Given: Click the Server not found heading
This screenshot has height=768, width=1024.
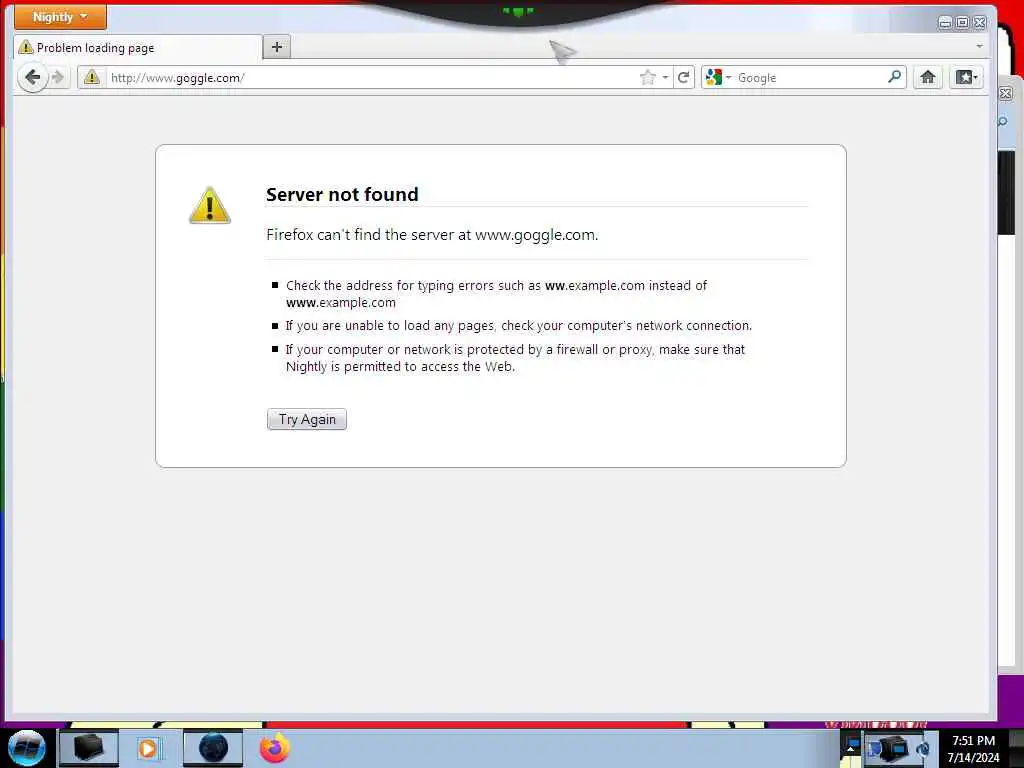Looking at the screenshot, I should click(x=342, y=195).
